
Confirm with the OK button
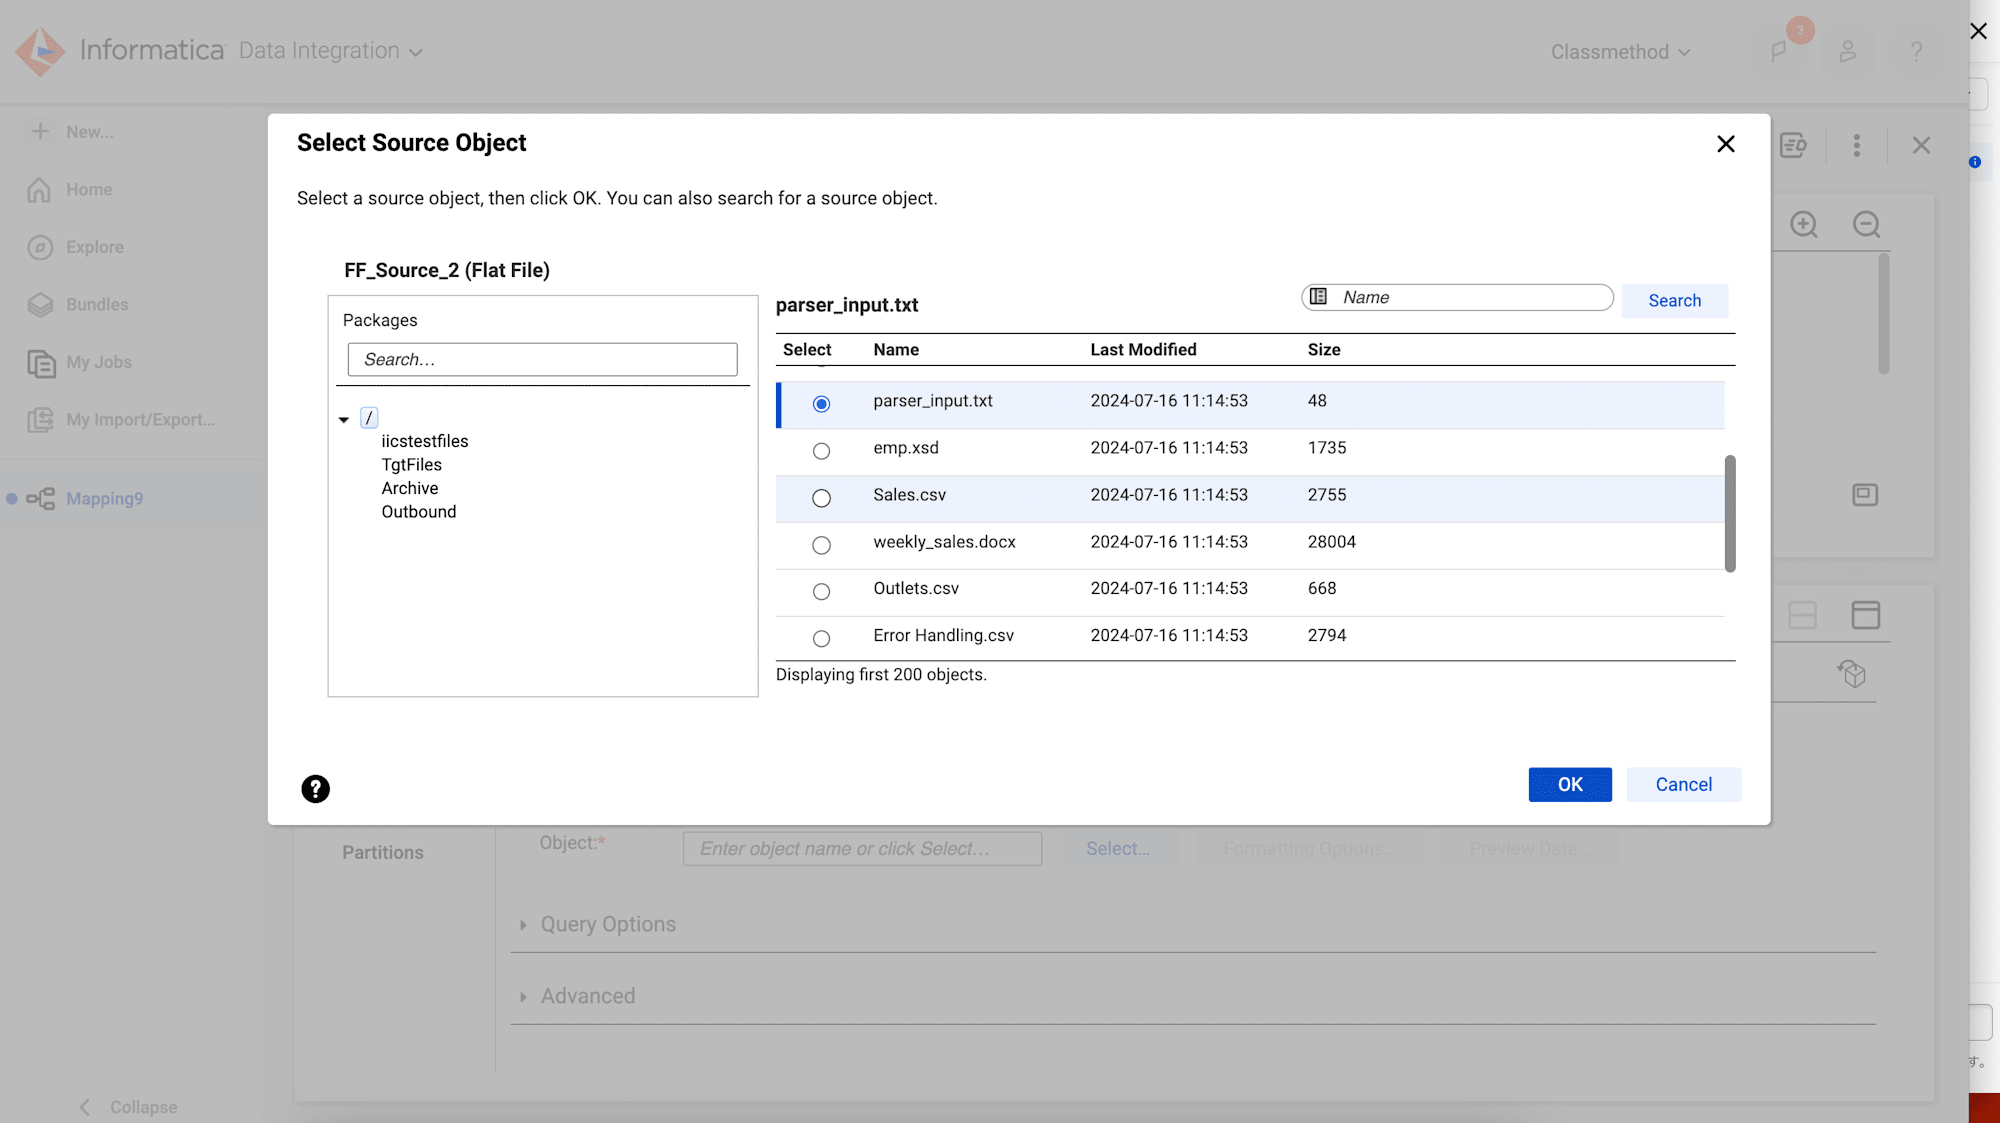pos(1569,785)
